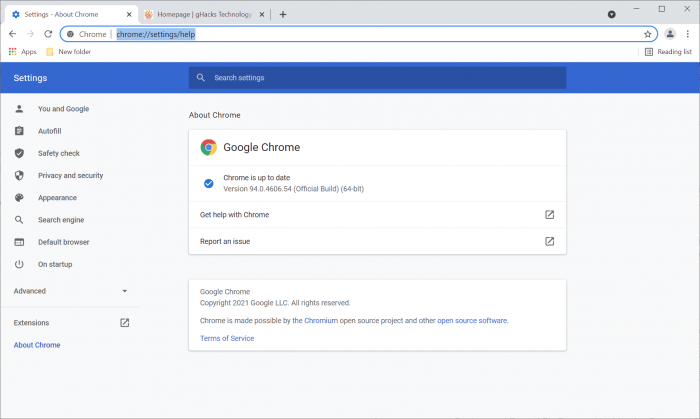Click the Search settings field

pos(377,78)
